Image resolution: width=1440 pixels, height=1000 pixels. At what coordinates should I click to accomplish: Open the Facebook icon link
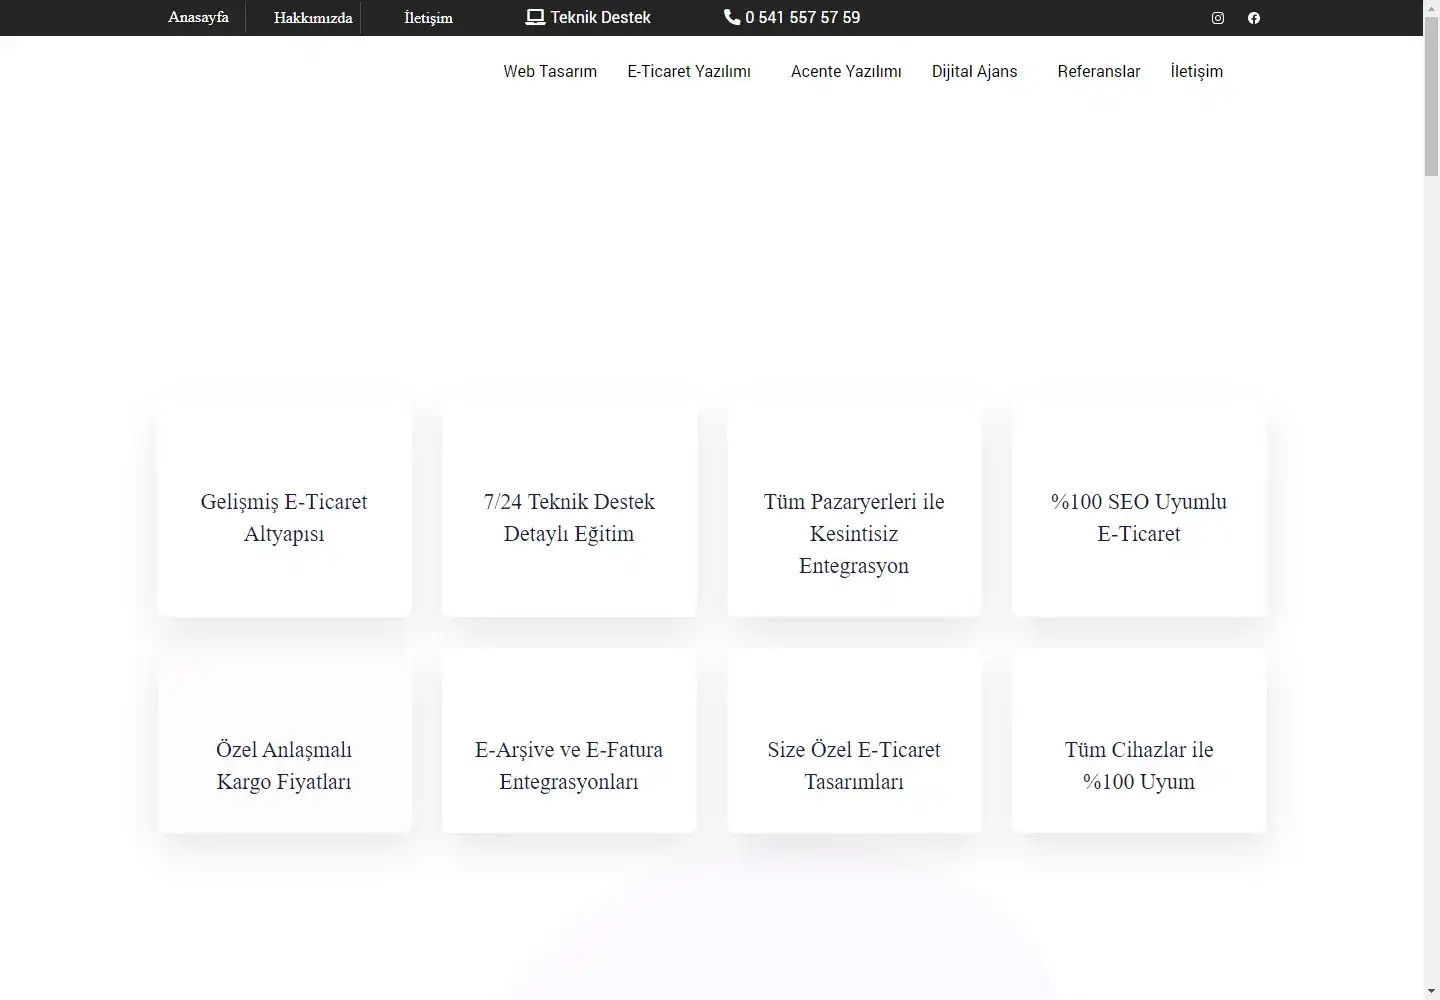1254,18
